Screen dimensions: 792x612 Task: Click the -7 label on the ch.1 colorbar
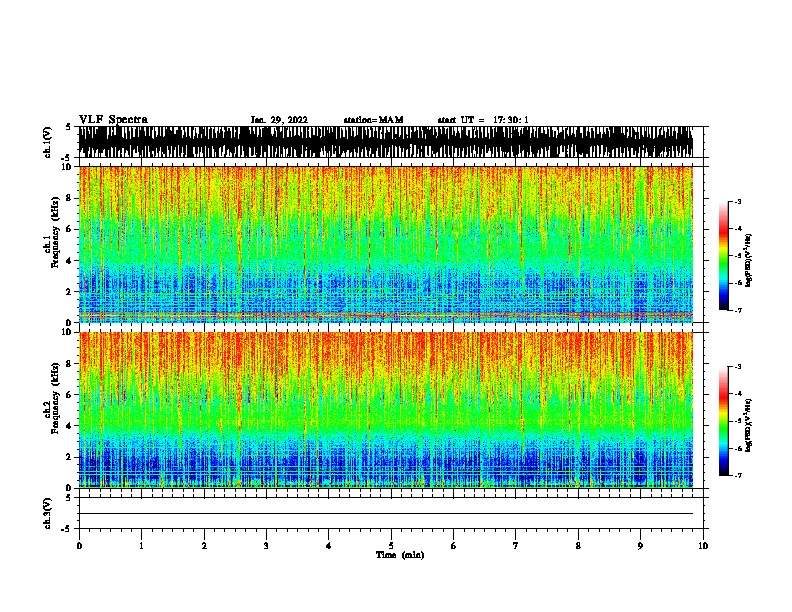738,310
